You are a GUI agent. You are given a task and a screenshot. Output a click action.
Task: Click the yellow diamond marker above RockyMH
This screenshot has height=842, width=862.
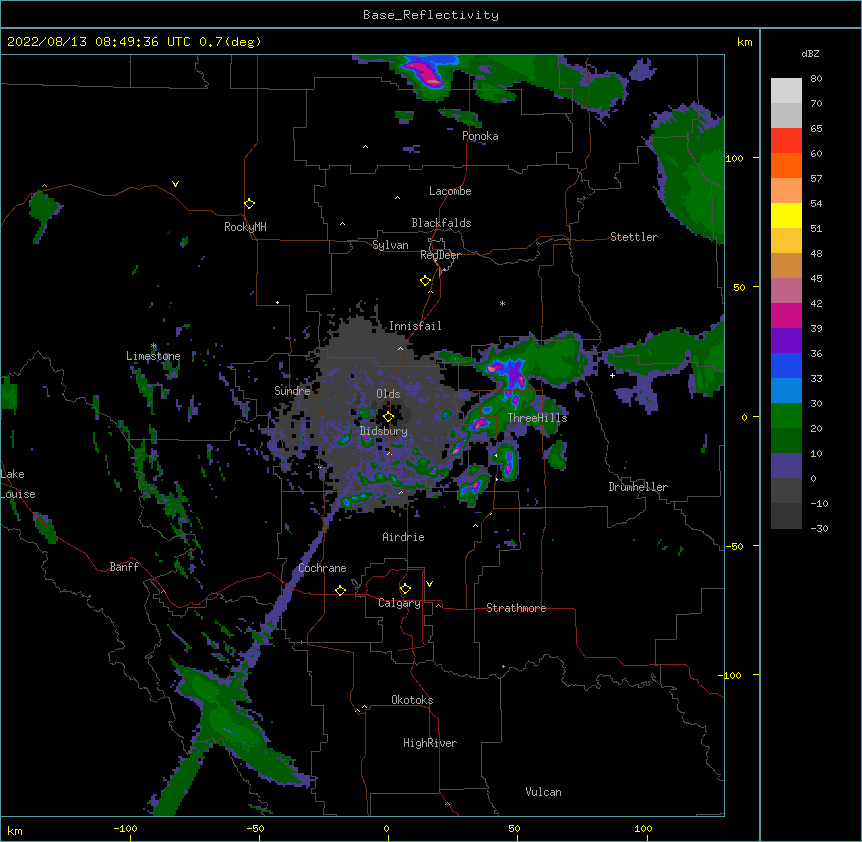[x=250, y=204]
